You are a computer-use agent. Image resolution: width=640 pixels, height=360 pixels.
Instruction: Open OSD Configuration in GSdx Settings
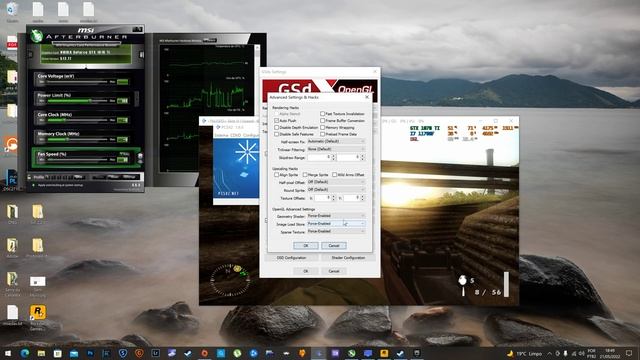click(x=291, y=258)
